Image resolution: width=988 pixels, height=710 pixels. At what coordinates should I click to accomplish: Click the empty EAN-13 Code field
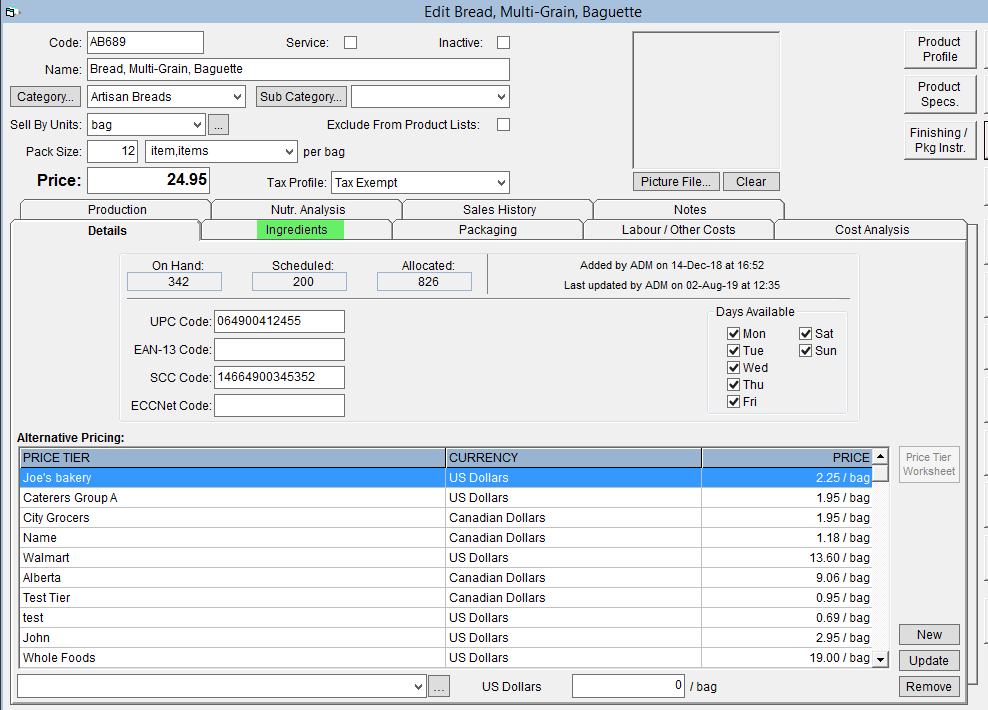(x=279, y=350)
